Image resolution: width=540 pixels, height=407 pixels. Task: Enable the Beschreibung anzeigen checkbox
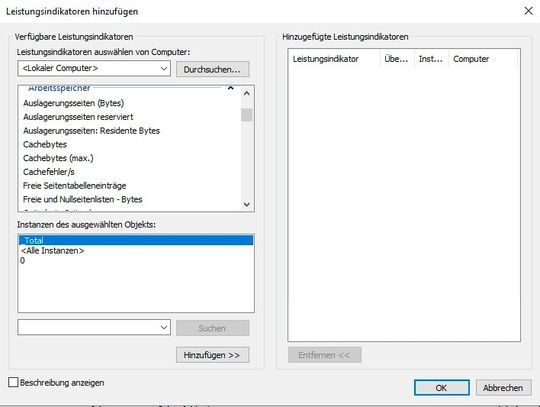click(13, 382)
